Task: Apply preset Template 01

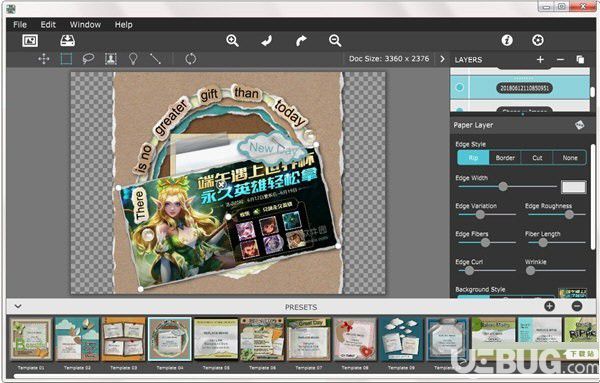Action: 31,339
